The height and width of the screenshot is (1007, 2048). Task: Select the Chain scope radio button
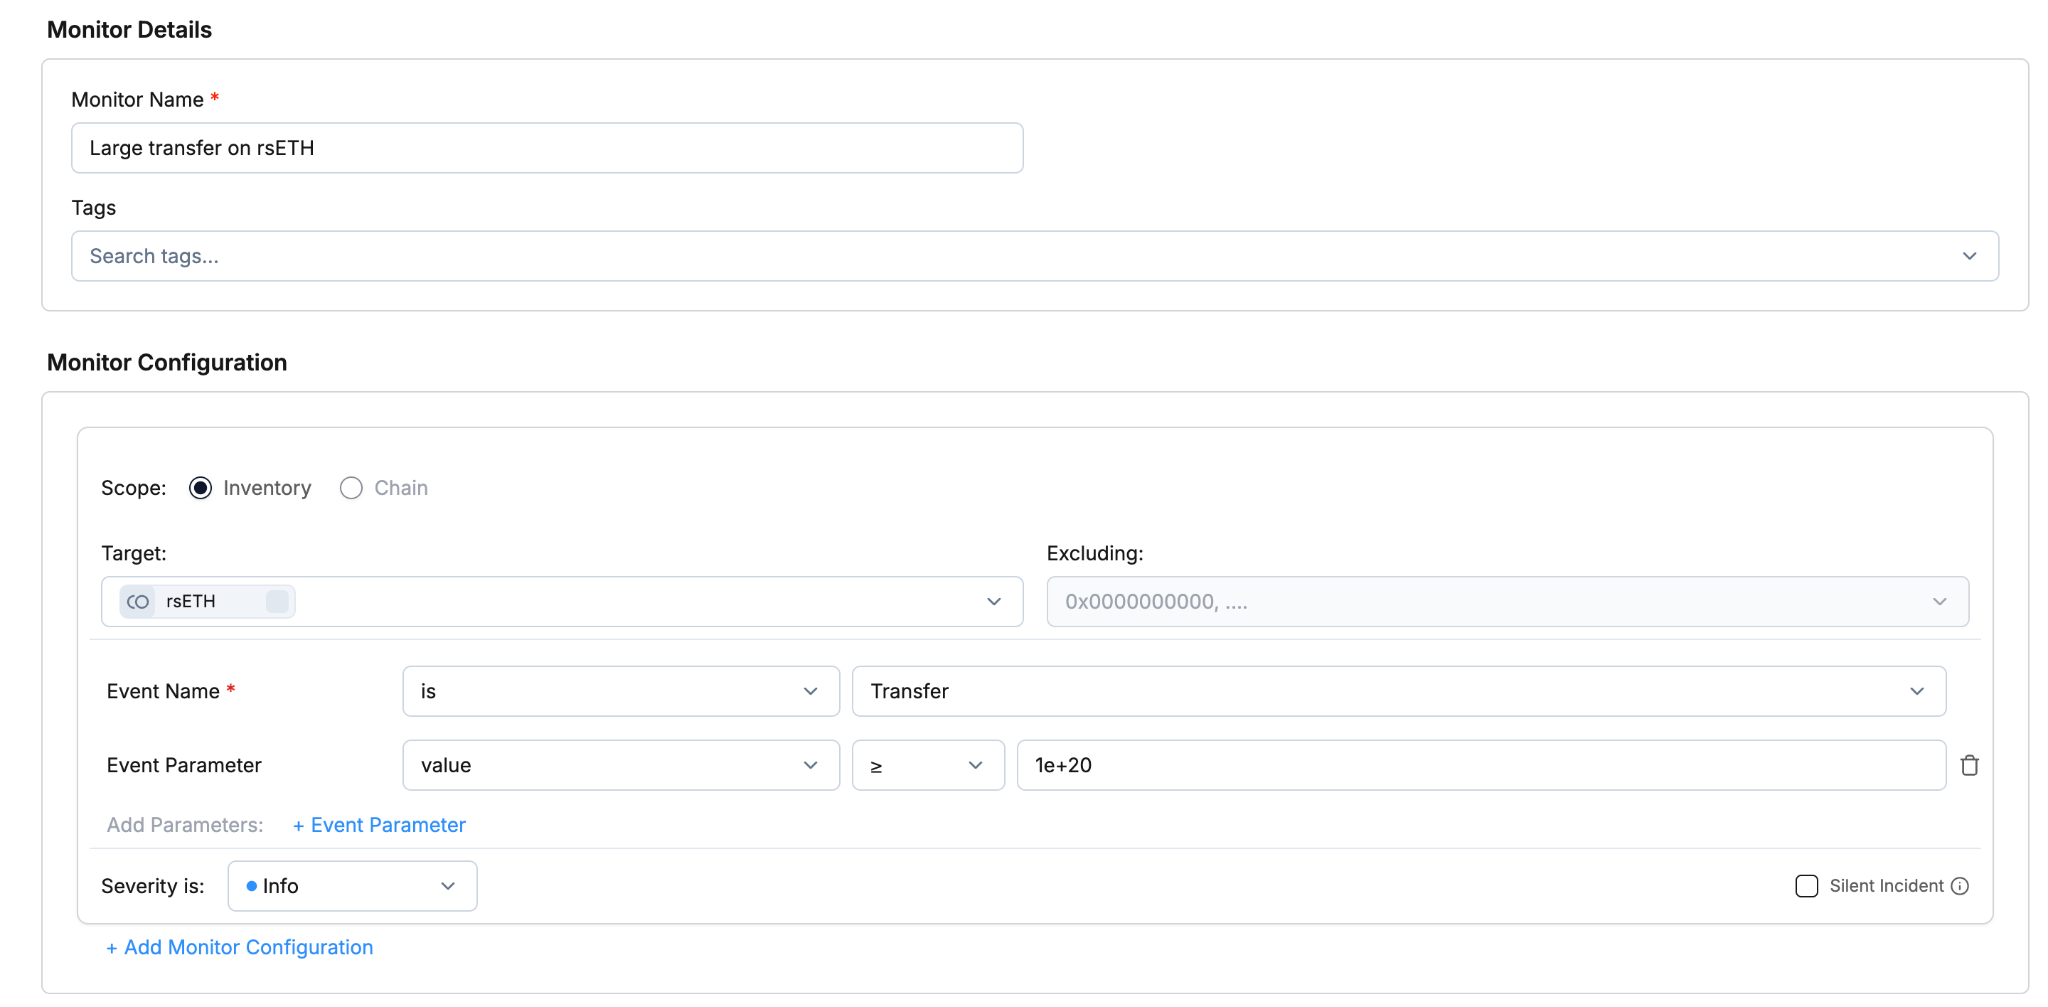coord(351,488)
